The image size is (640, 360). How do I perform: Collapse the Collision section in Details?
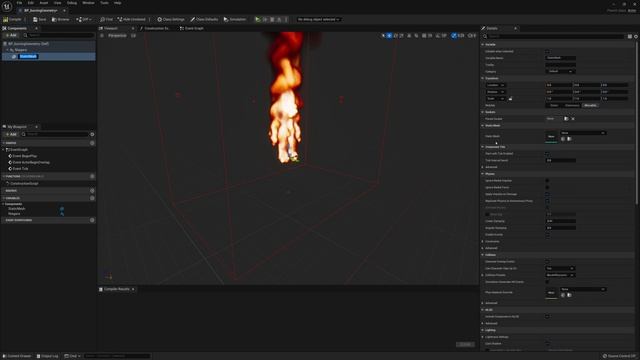[483, 255]
